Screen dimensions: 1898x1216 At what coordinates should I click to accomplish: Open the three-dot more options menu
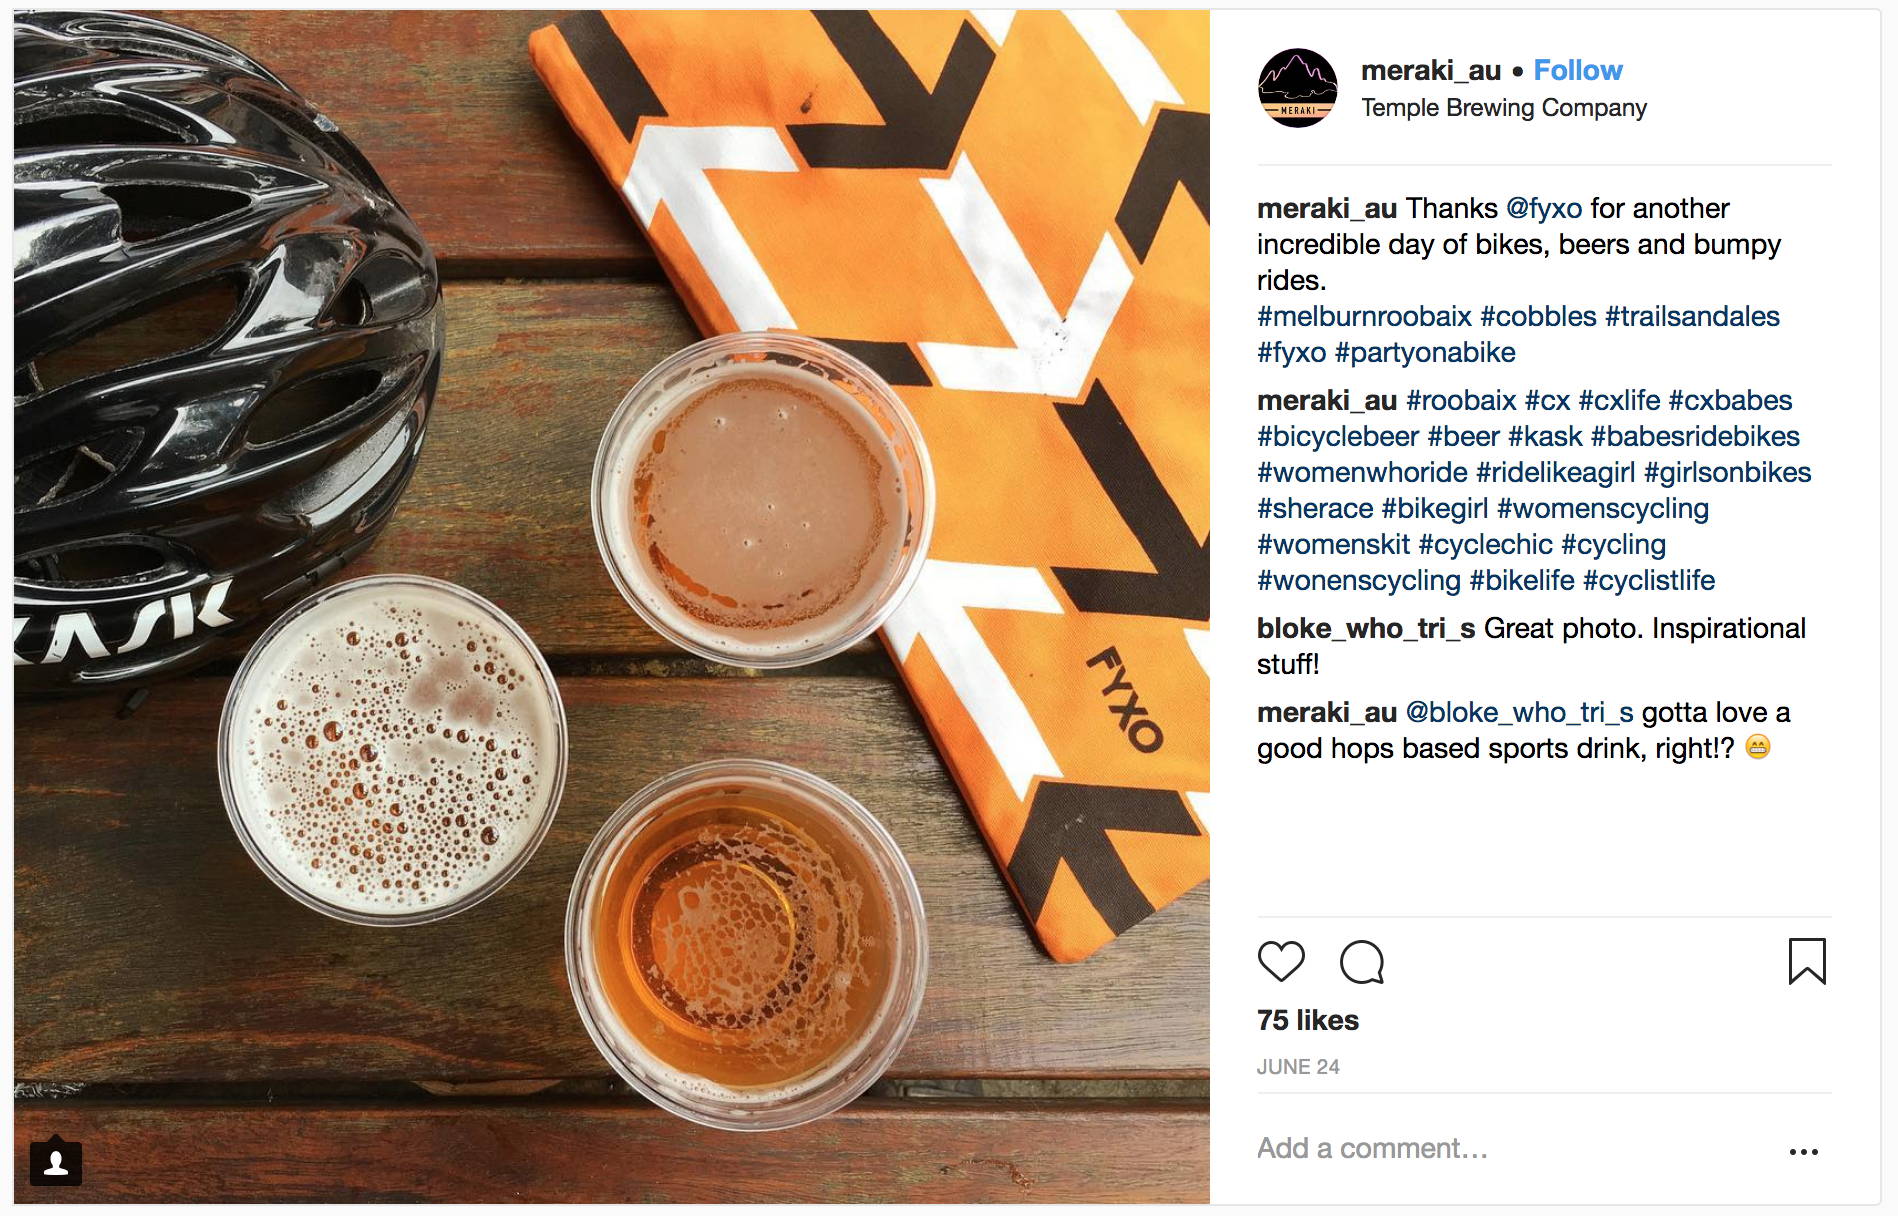pos(1804,1152)
